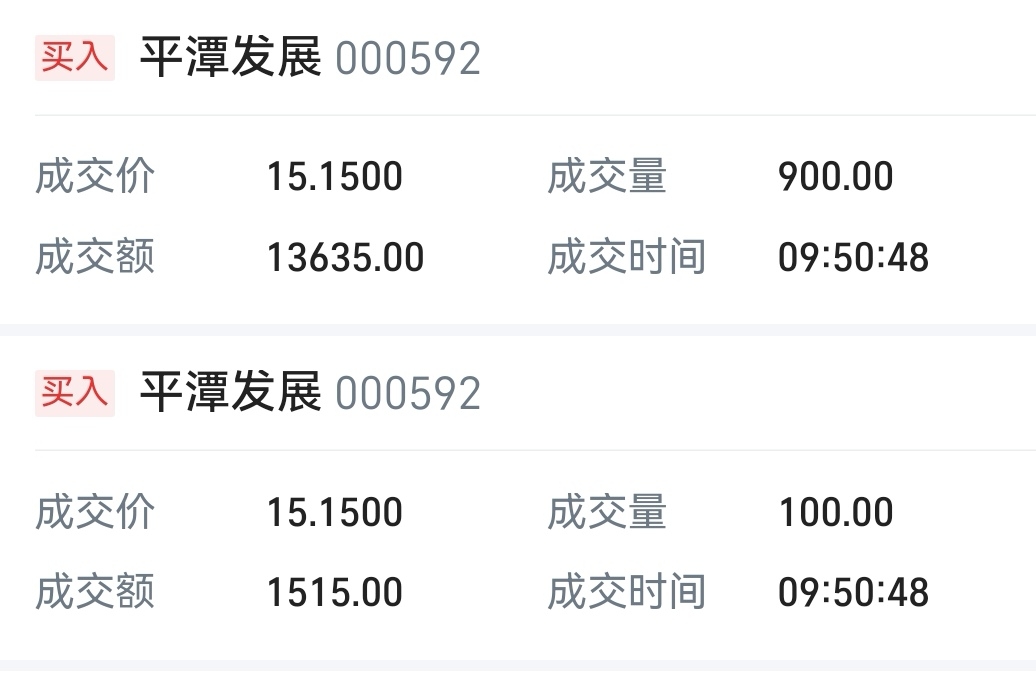Tap the 成交价 label in the first record
The height and width of the screenshot is (697, 1036).
tap(95, 177)
